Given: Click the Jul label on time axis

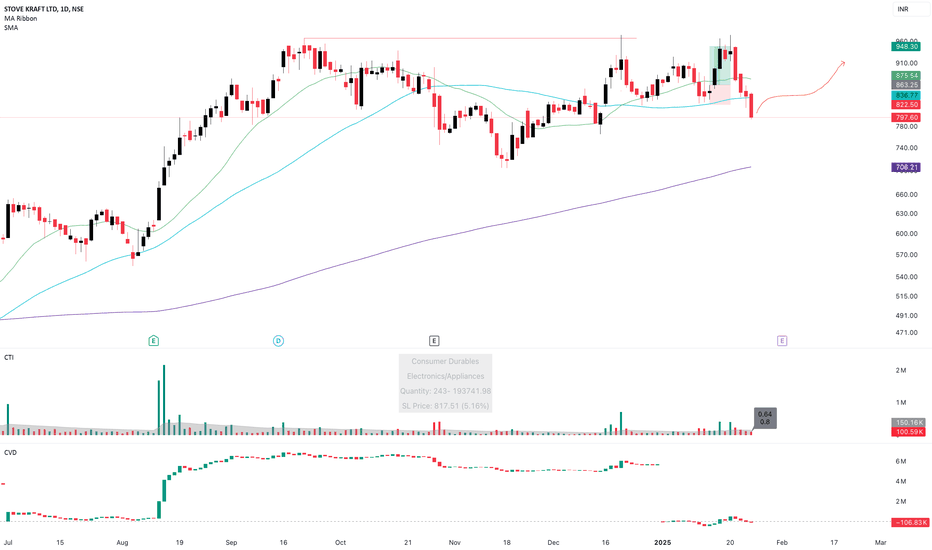Looking at the screenshot, I should pos(8,542).
